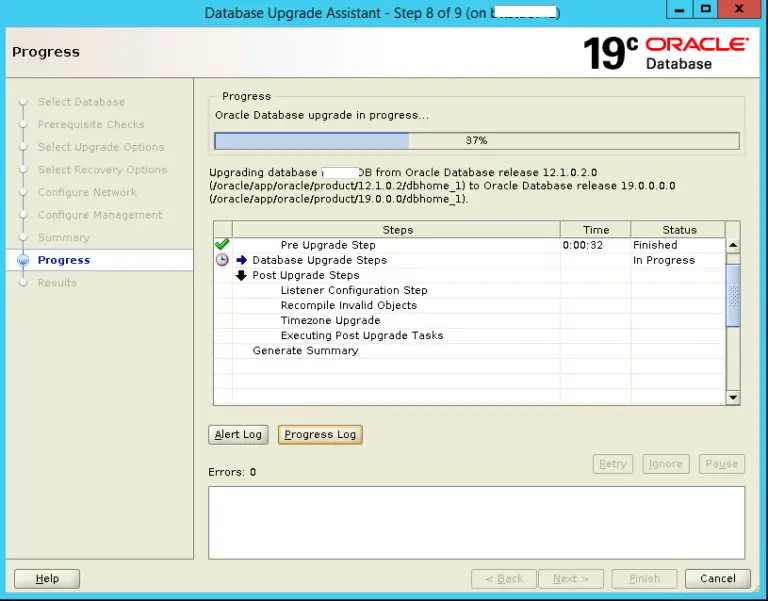Collapse the Post Upgrade Steps black arrow

tap(241, 275)
